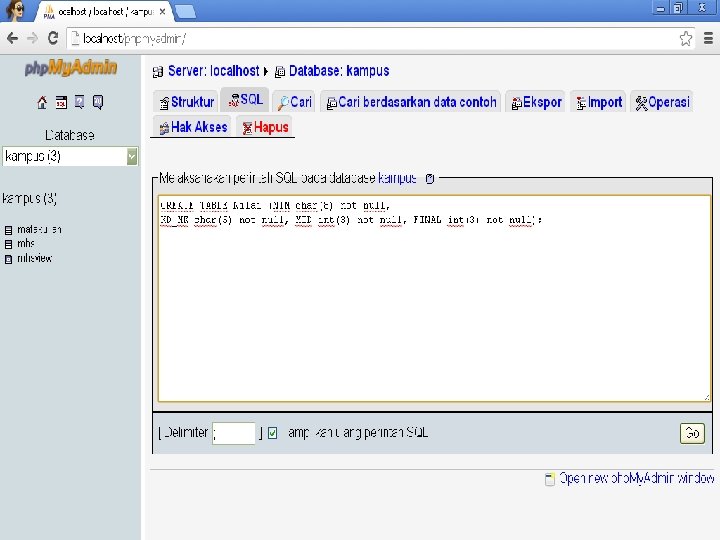Open the mhsview browse icon

point(8,259)
